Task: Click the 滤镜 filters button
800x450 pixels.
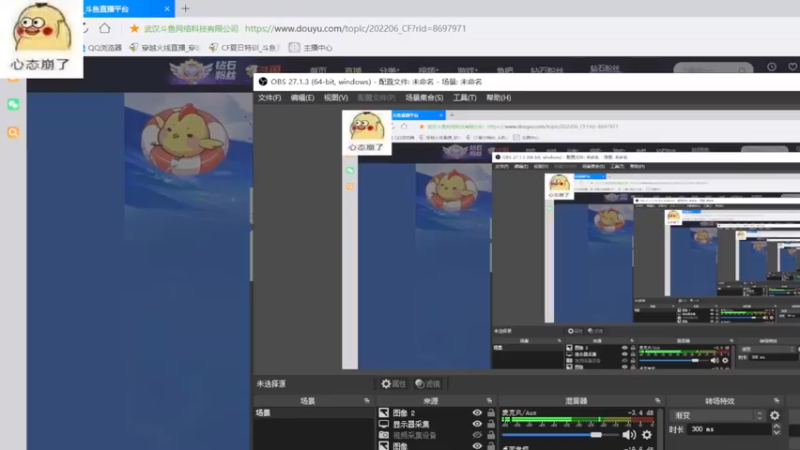Action: [x=428, y=384]
